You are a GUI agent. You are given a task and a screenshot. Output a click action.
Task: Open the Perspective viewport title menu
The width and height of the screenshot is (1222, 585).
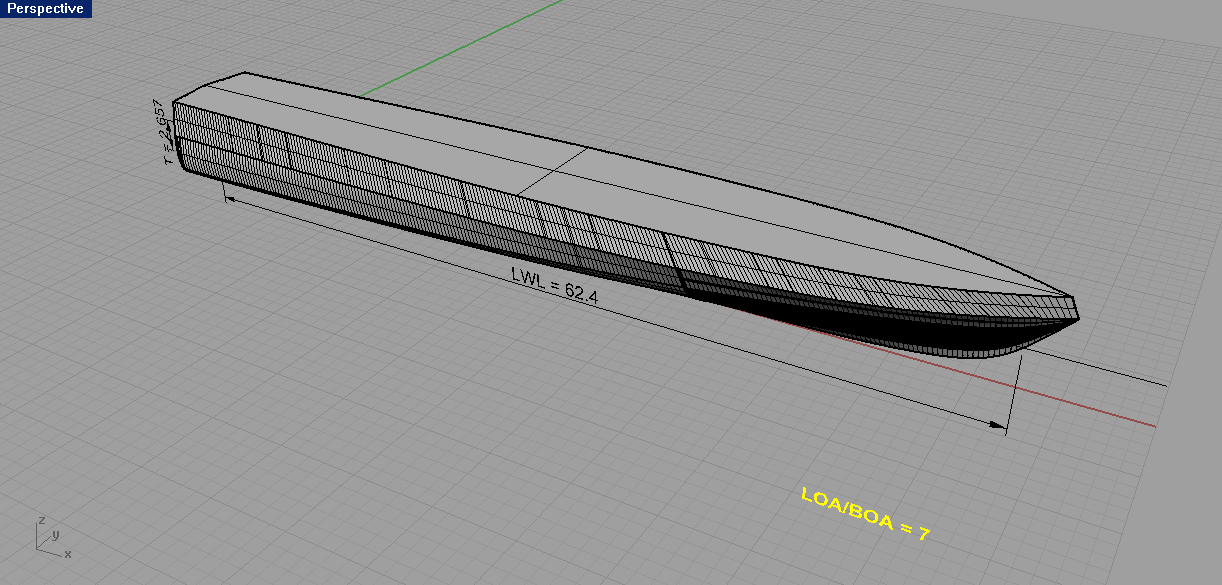click(45, 8)
